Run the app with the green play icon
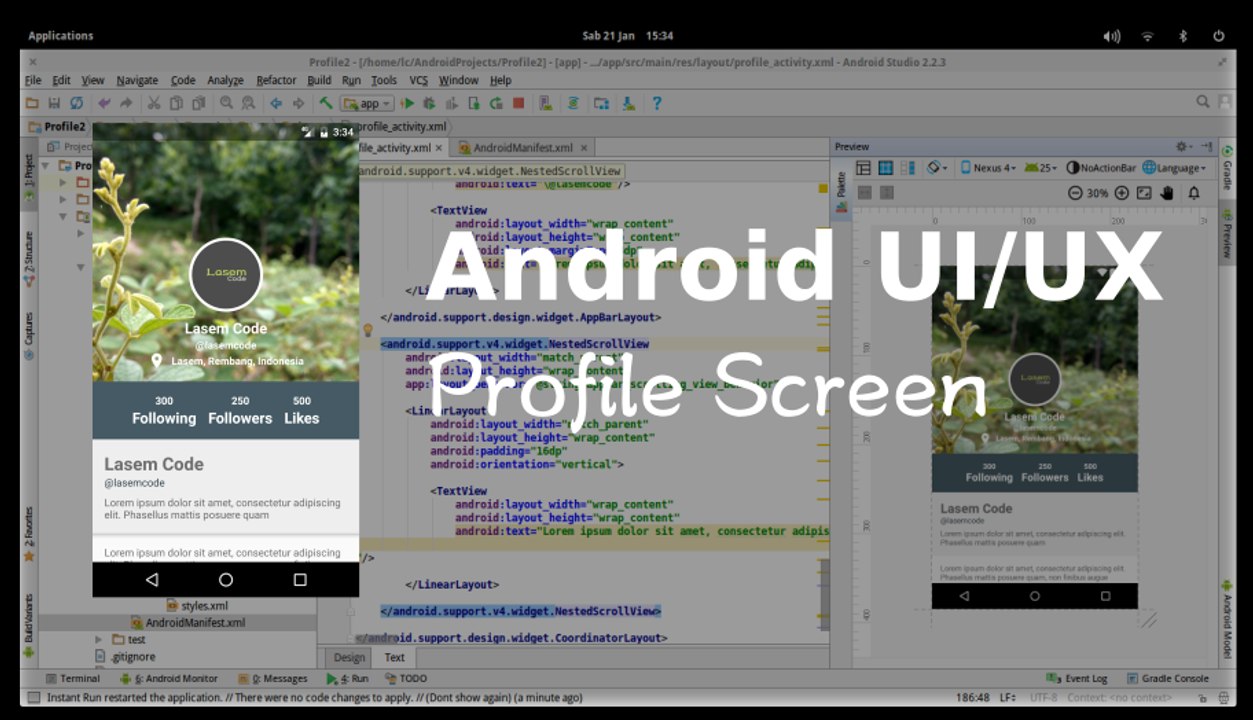Screen dimensions: 1253x720 click(x=407, y=103)
